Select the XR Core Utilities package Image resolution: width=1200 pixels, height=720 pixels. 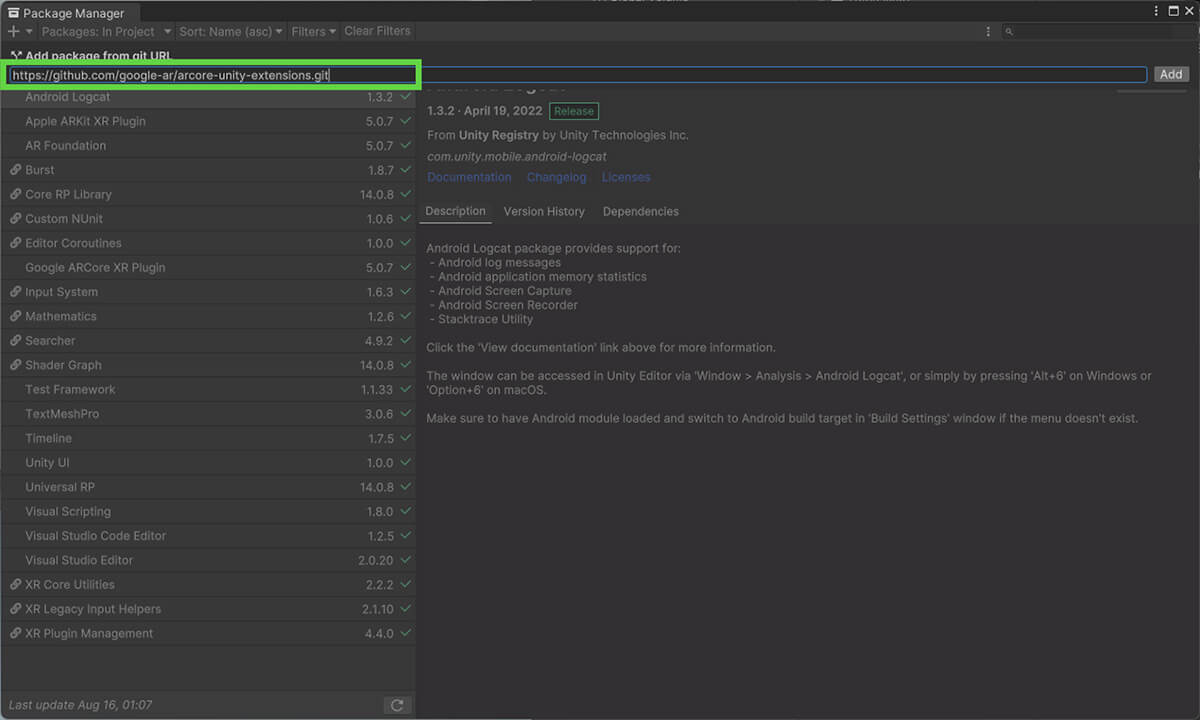208,584
